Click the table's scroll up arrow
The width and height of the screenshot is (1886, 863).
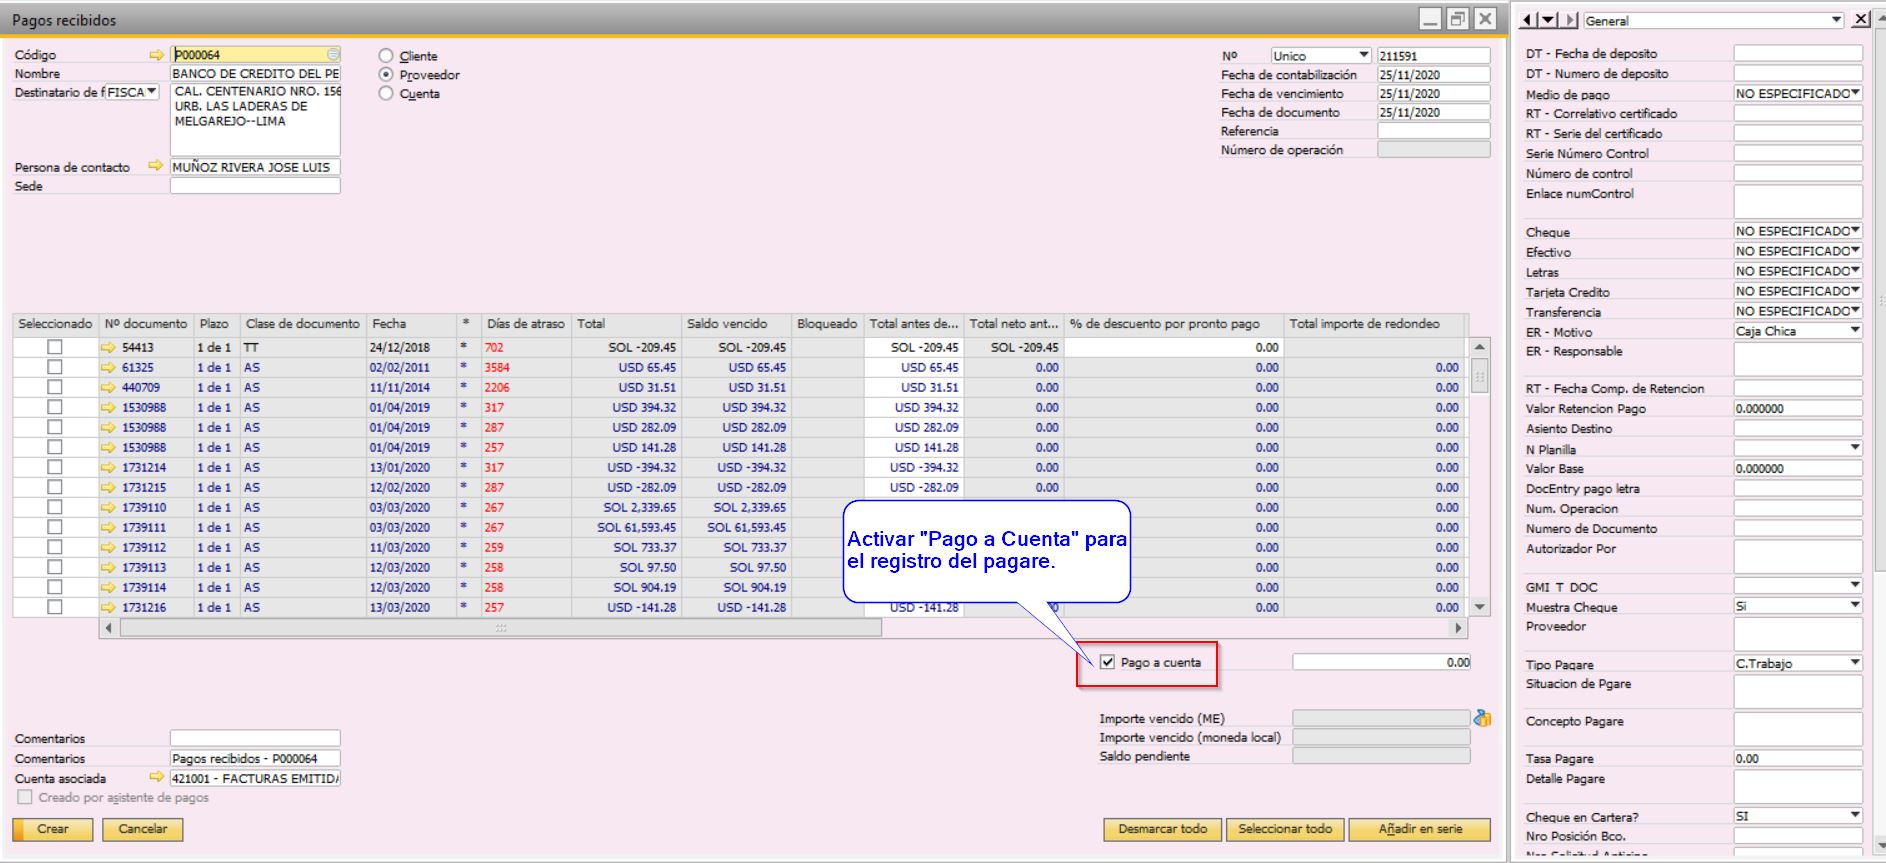click(x=1480, y=347)
